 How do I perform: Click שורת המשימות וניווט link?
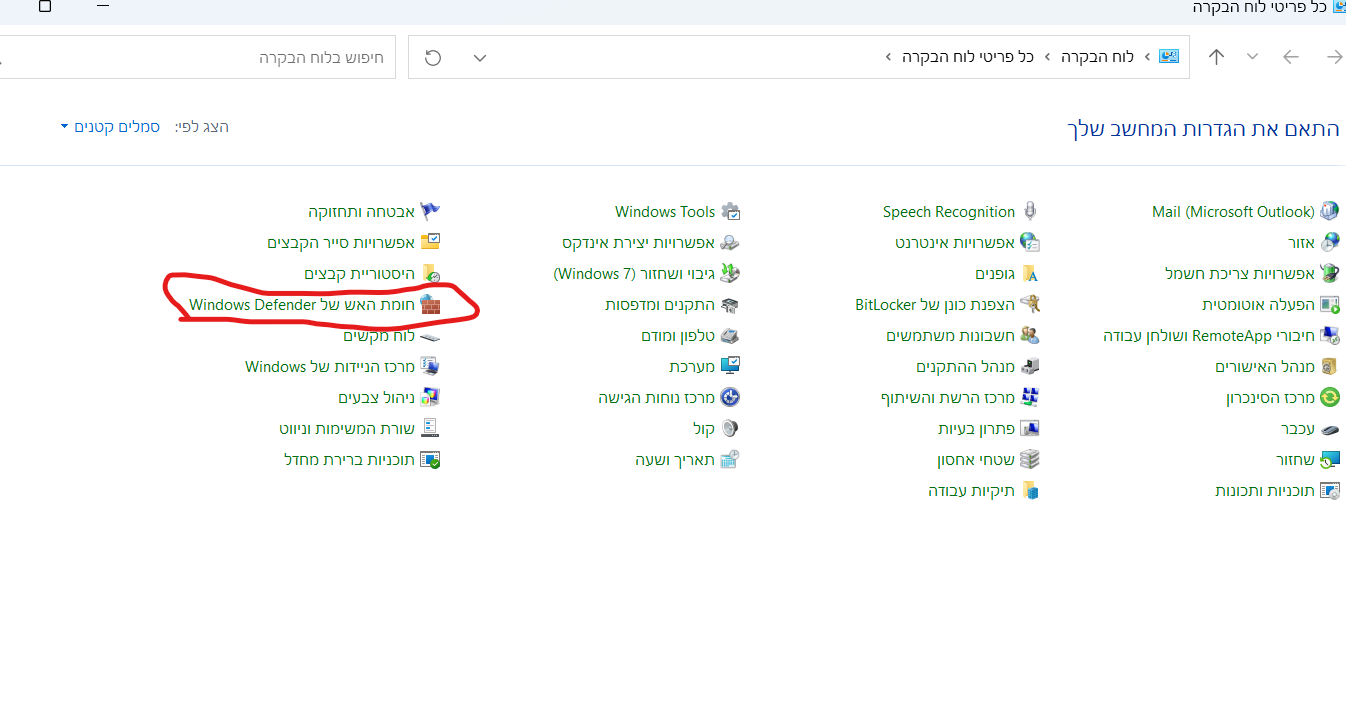click(x=347, y=428)
